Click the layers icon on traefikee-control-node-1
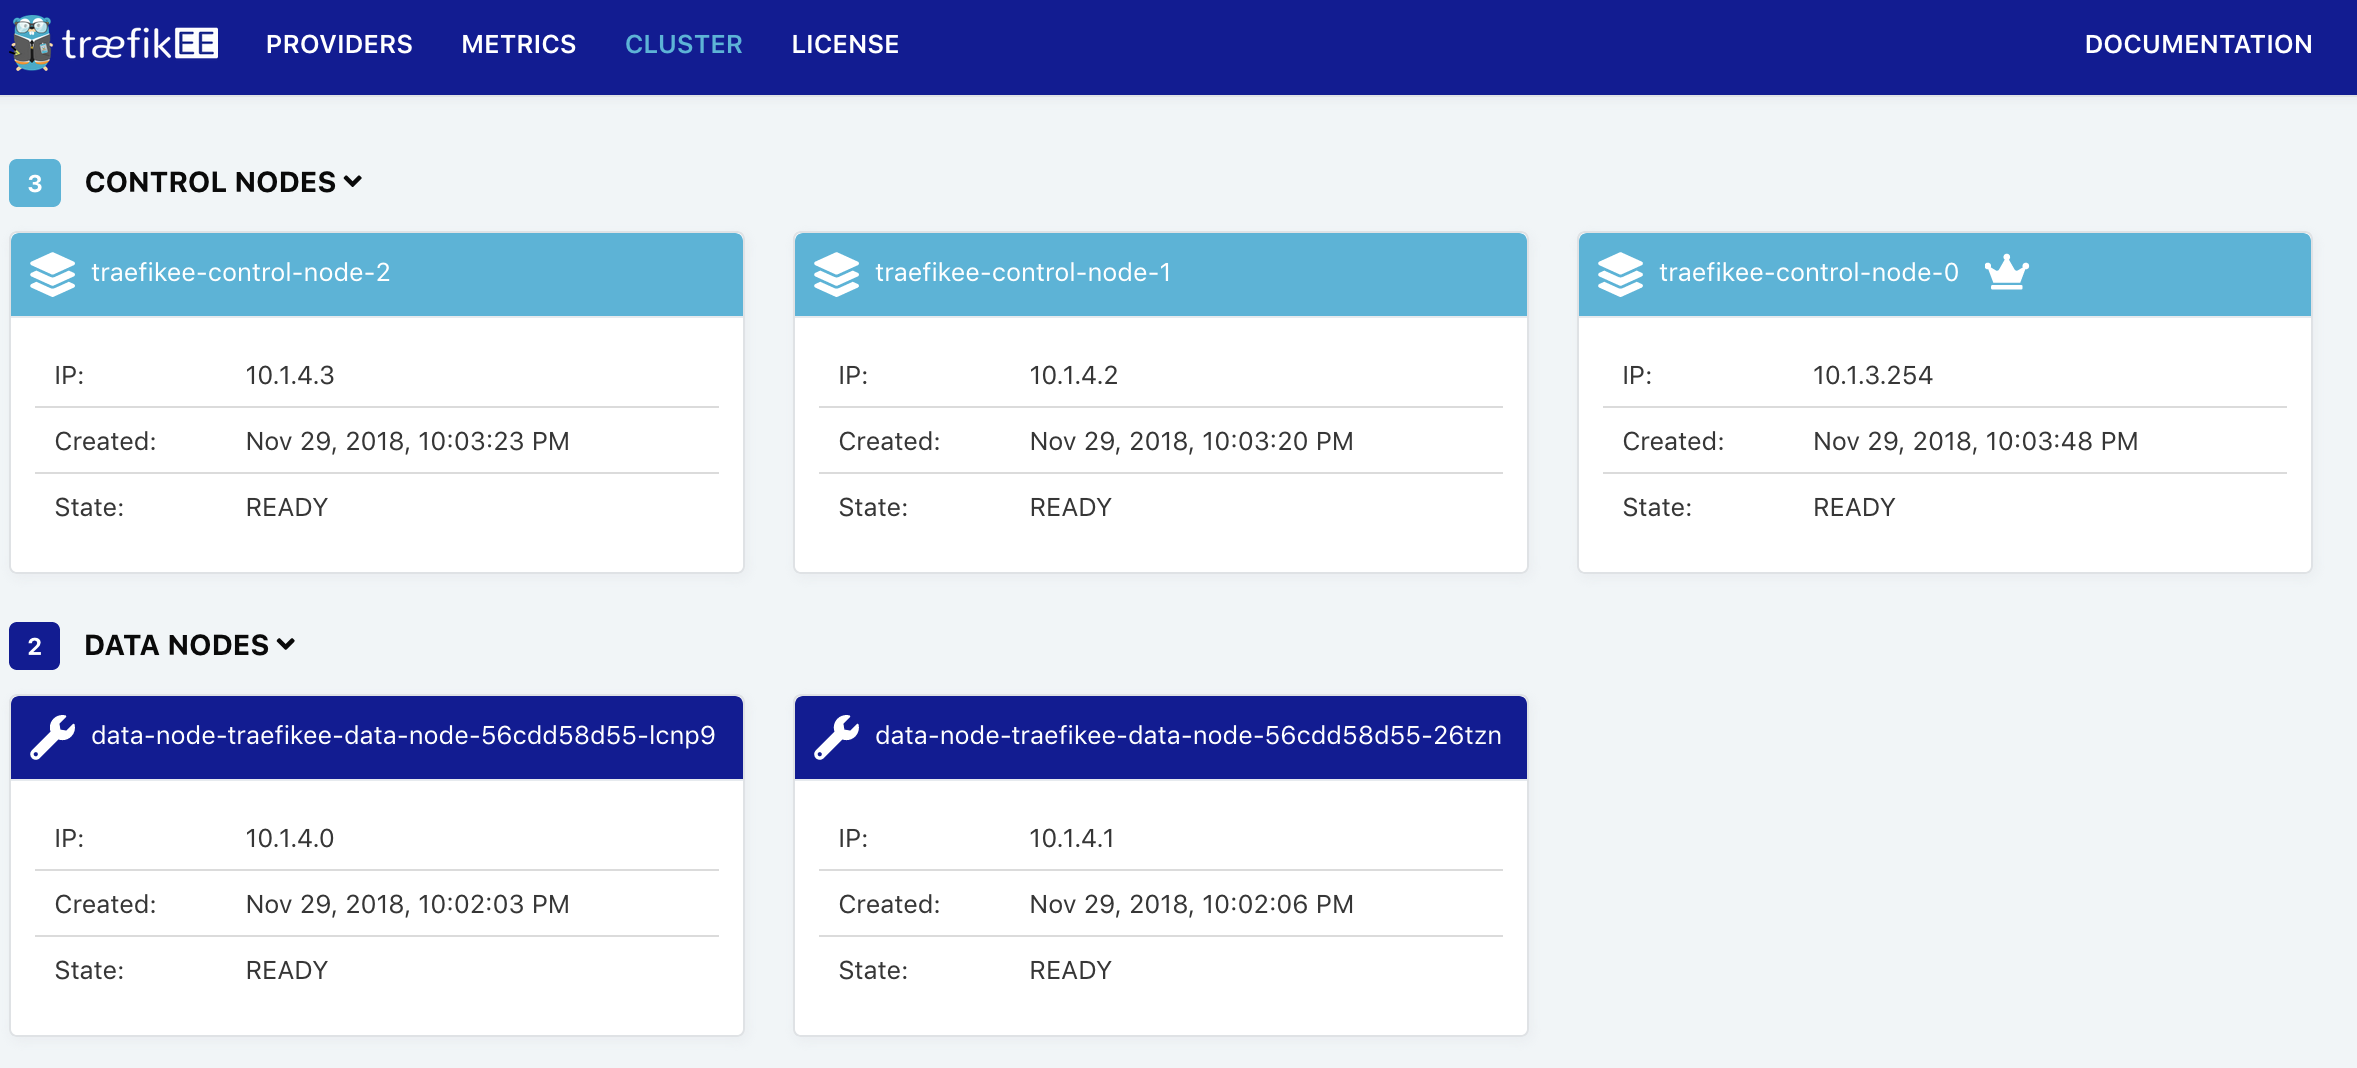The width and height of the screenshot is (2357, 1068). click(836, 274)
